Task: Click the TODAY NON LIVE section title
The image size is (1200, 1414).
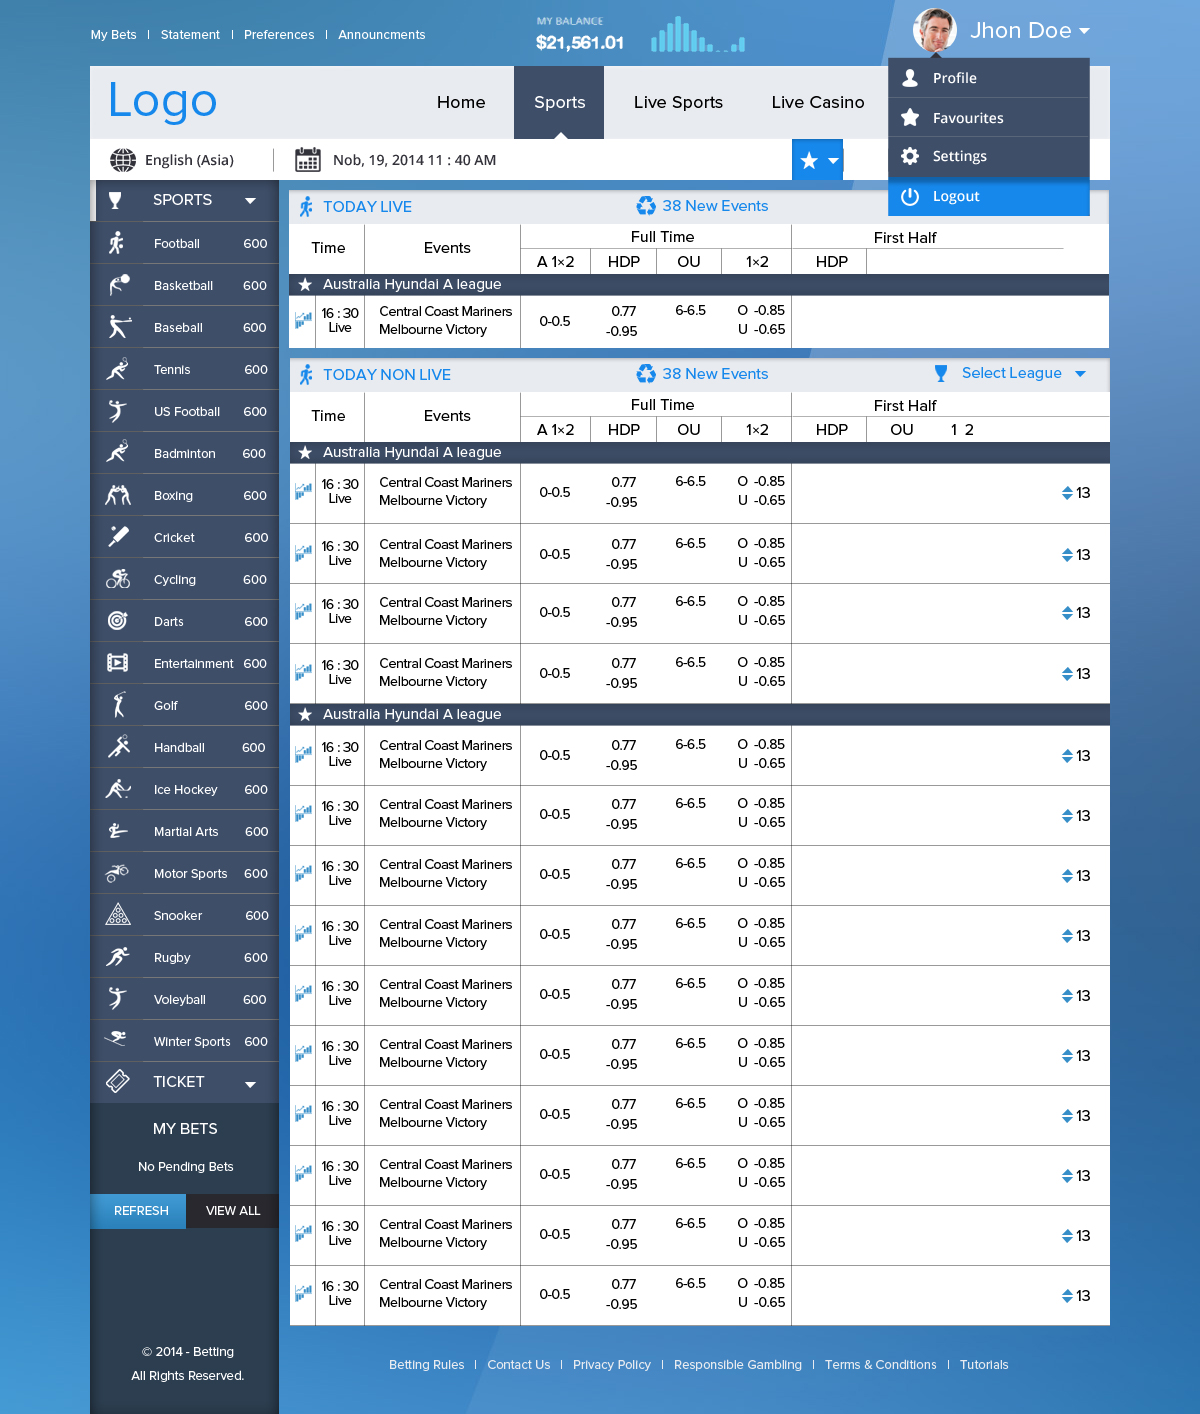Action: (386, 375)
